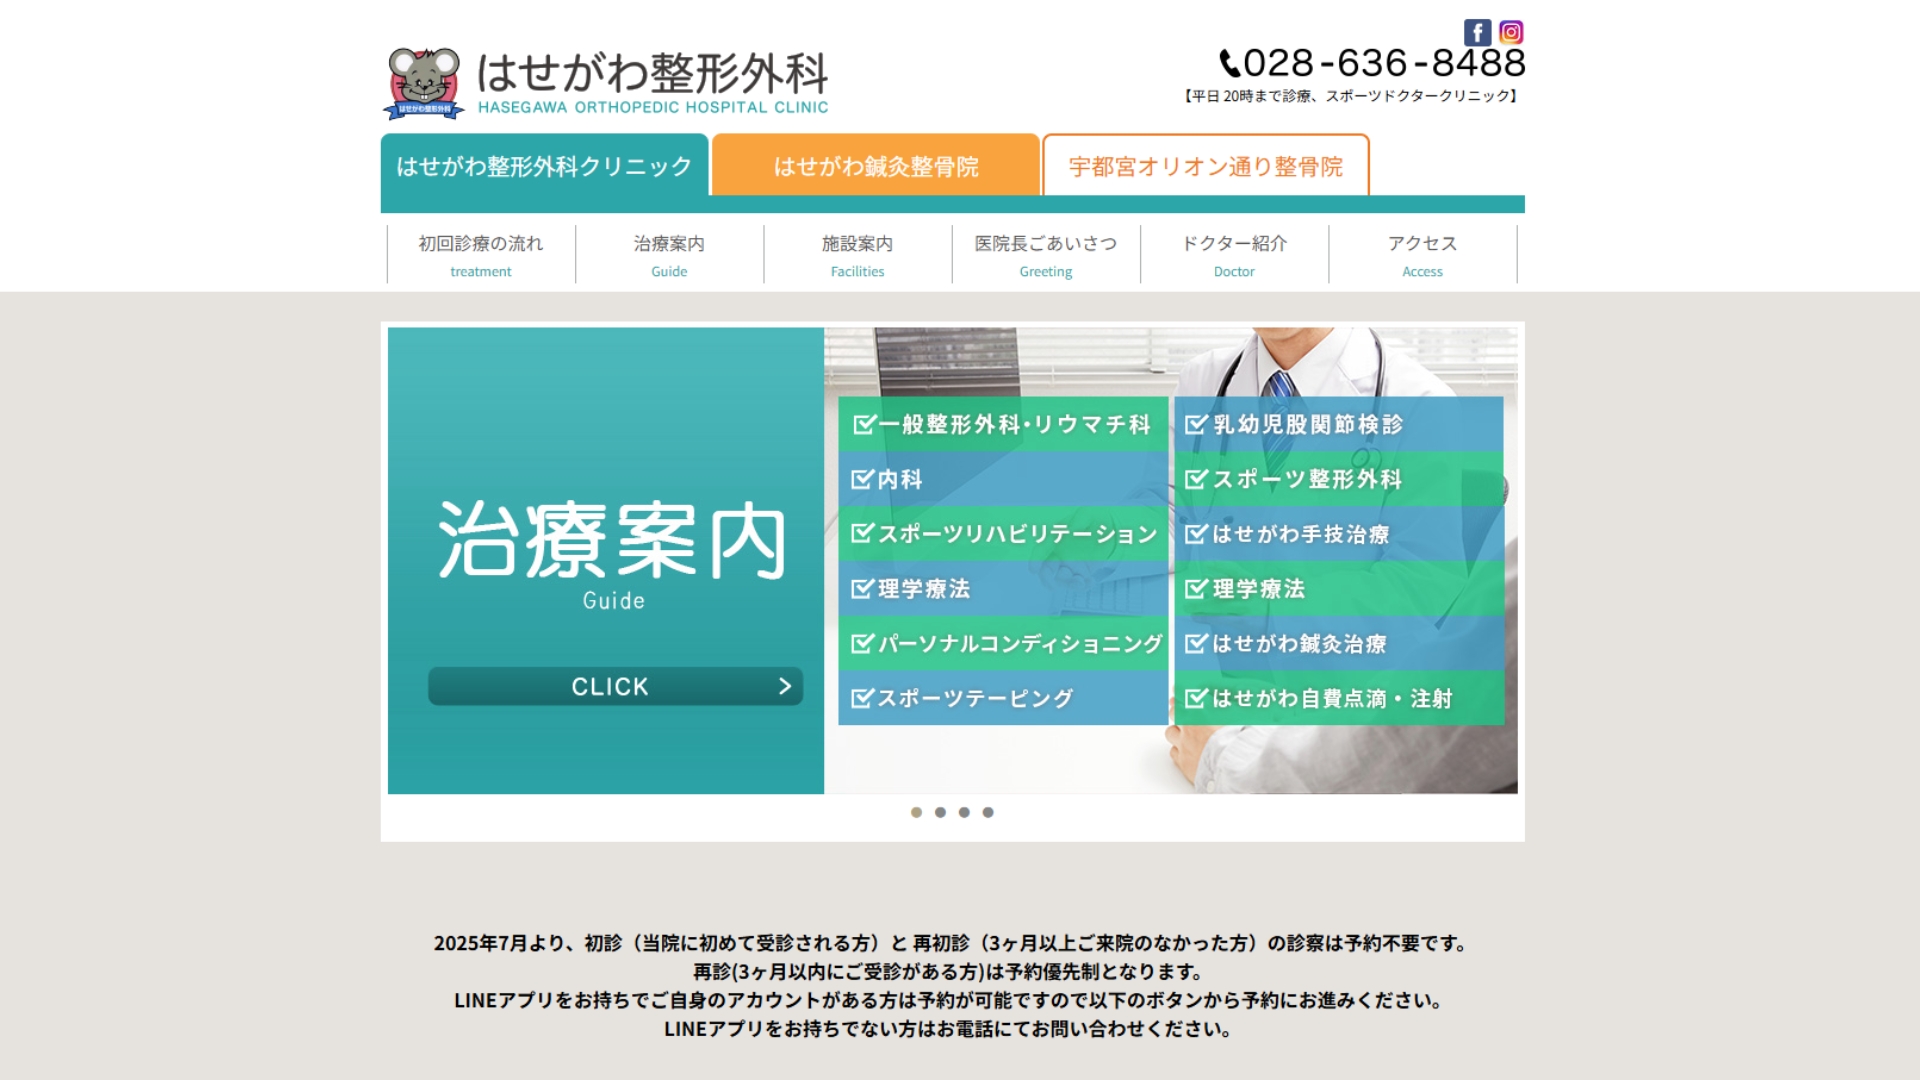The height and width of the screenshot is (1080, 1920).
Task: Open the ドクター紹介 page
Action: point(1234,253)
